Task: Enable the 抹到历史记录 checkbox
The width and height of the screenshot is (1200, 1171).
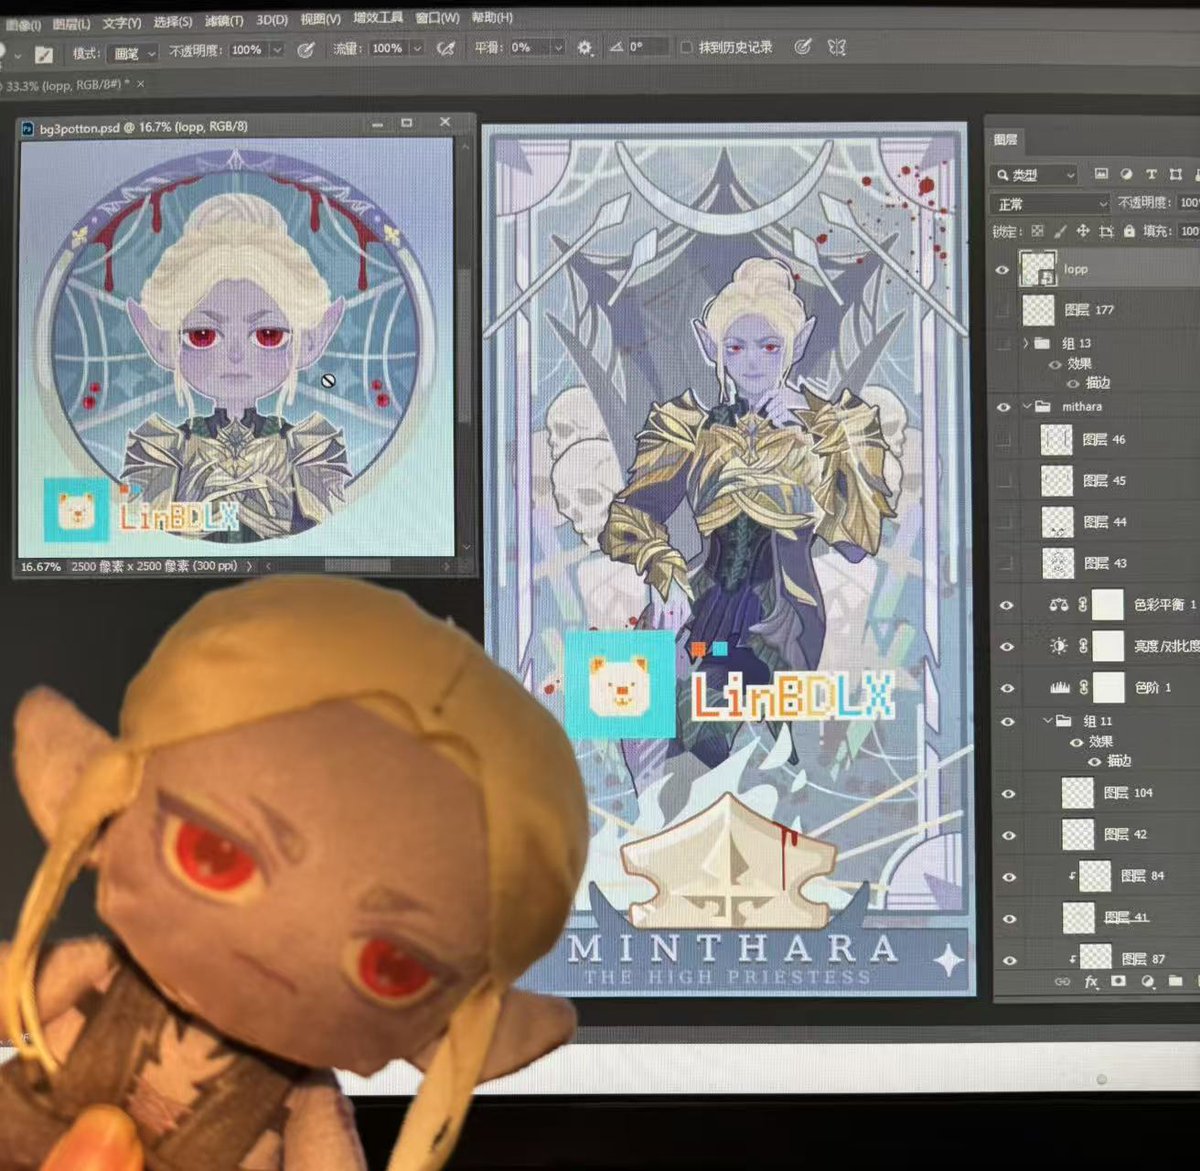Action: pyautogui.click(x=686, y=47)
